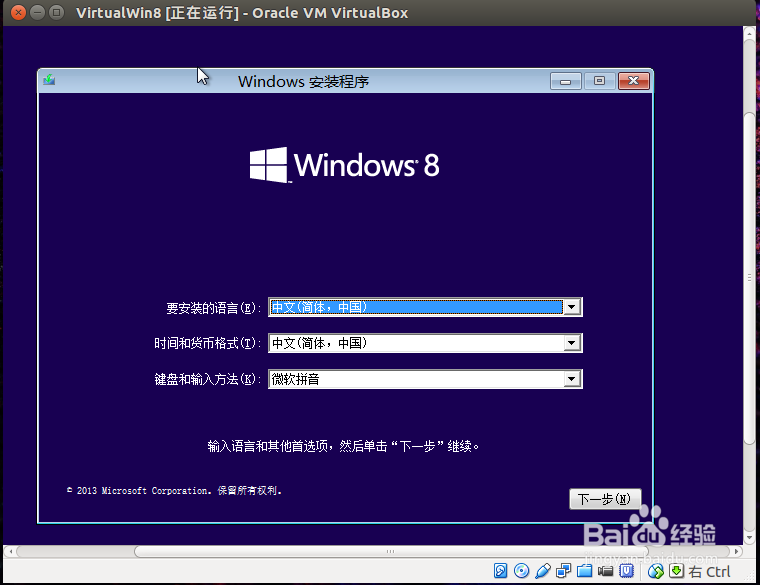
Task: Open the shared folders status icon
Action: 585,571
